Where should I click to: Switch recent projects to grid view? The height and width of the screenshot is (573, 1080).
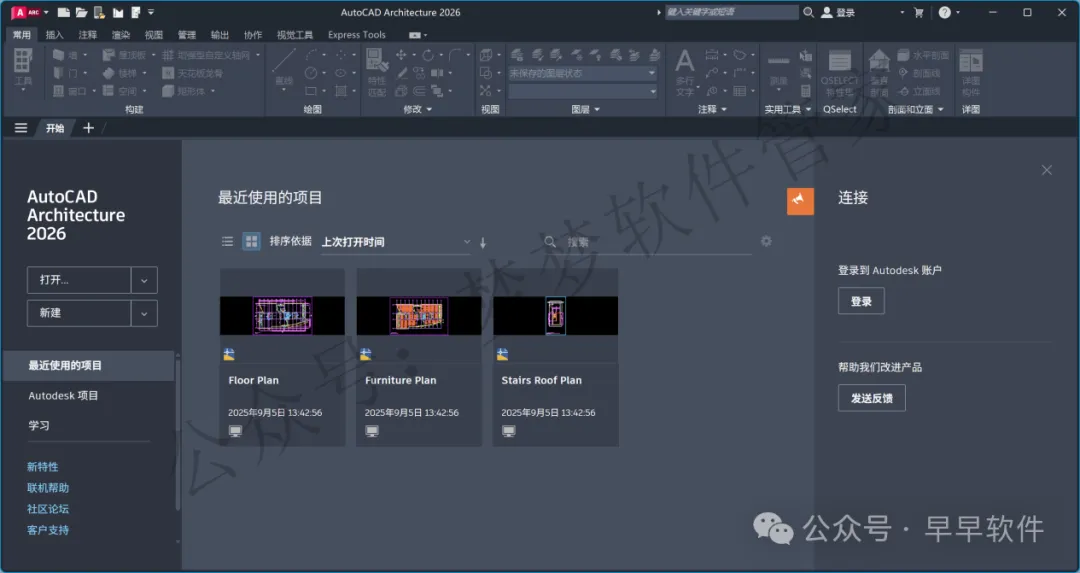coord(251,241)
